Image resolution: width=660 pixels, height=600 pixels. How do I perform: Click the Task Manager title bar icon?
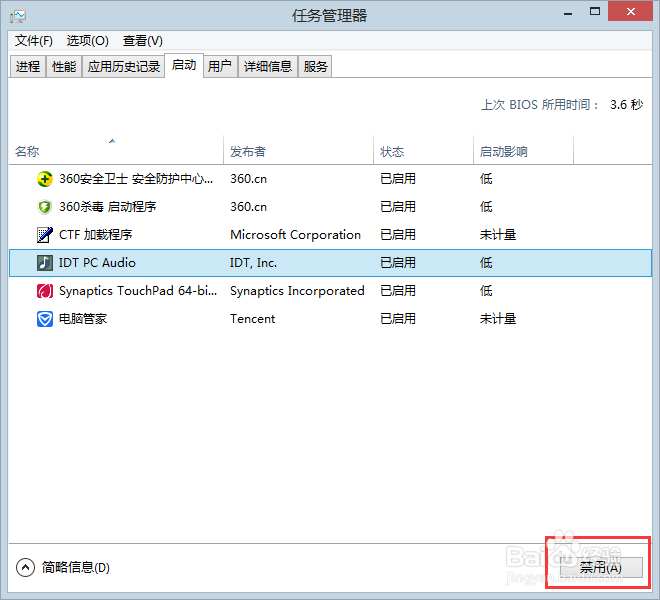click(x=18, y=16)
